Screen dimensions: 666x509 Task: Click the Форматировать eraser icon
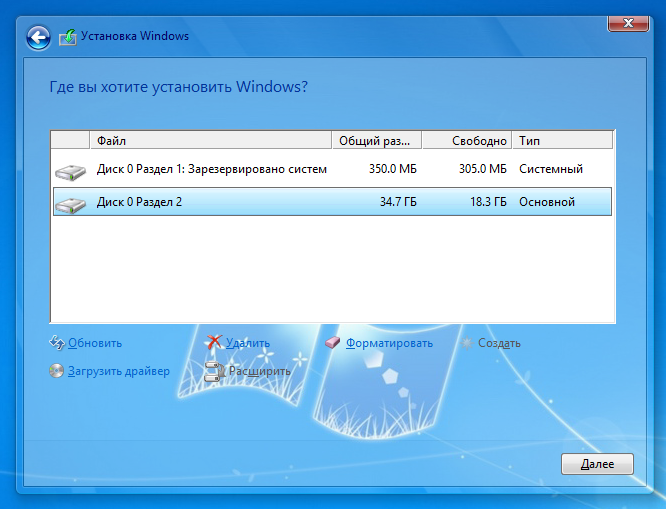coord(334,343)
